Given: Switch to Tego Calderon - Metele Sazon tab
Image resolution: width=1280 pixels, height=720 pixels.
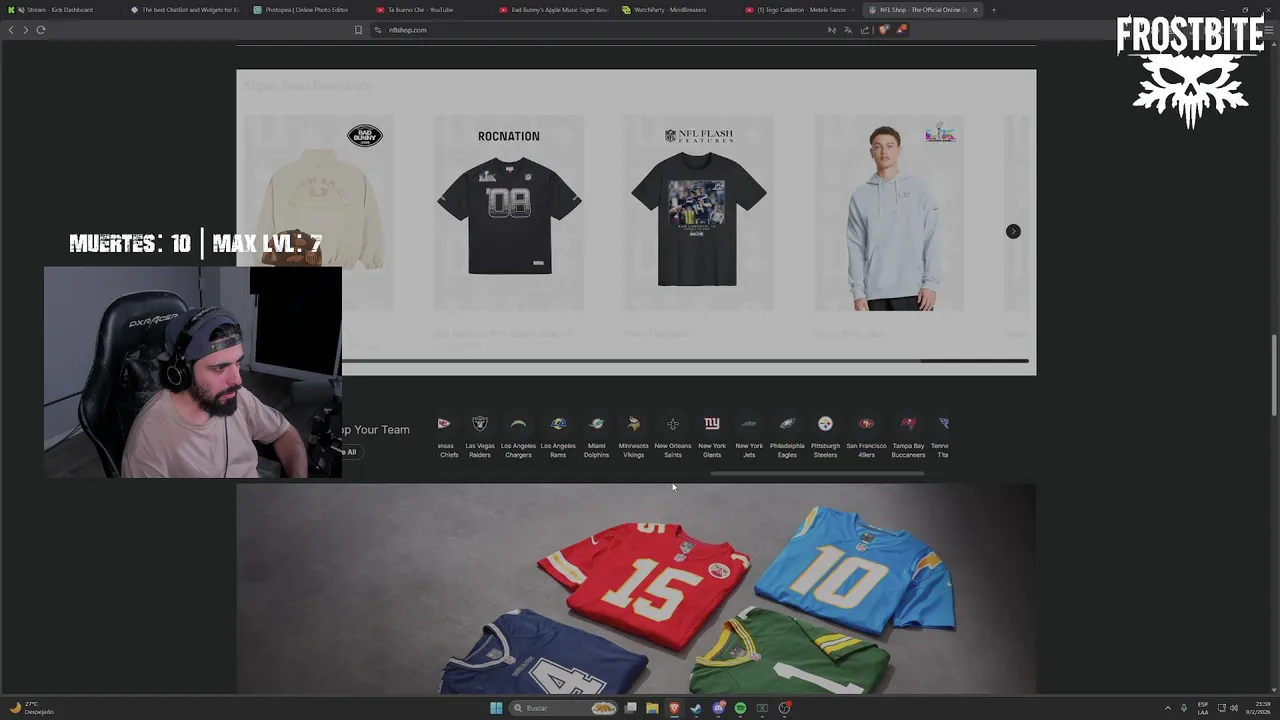Looking at the screenshot, I should tap(801, 10).
